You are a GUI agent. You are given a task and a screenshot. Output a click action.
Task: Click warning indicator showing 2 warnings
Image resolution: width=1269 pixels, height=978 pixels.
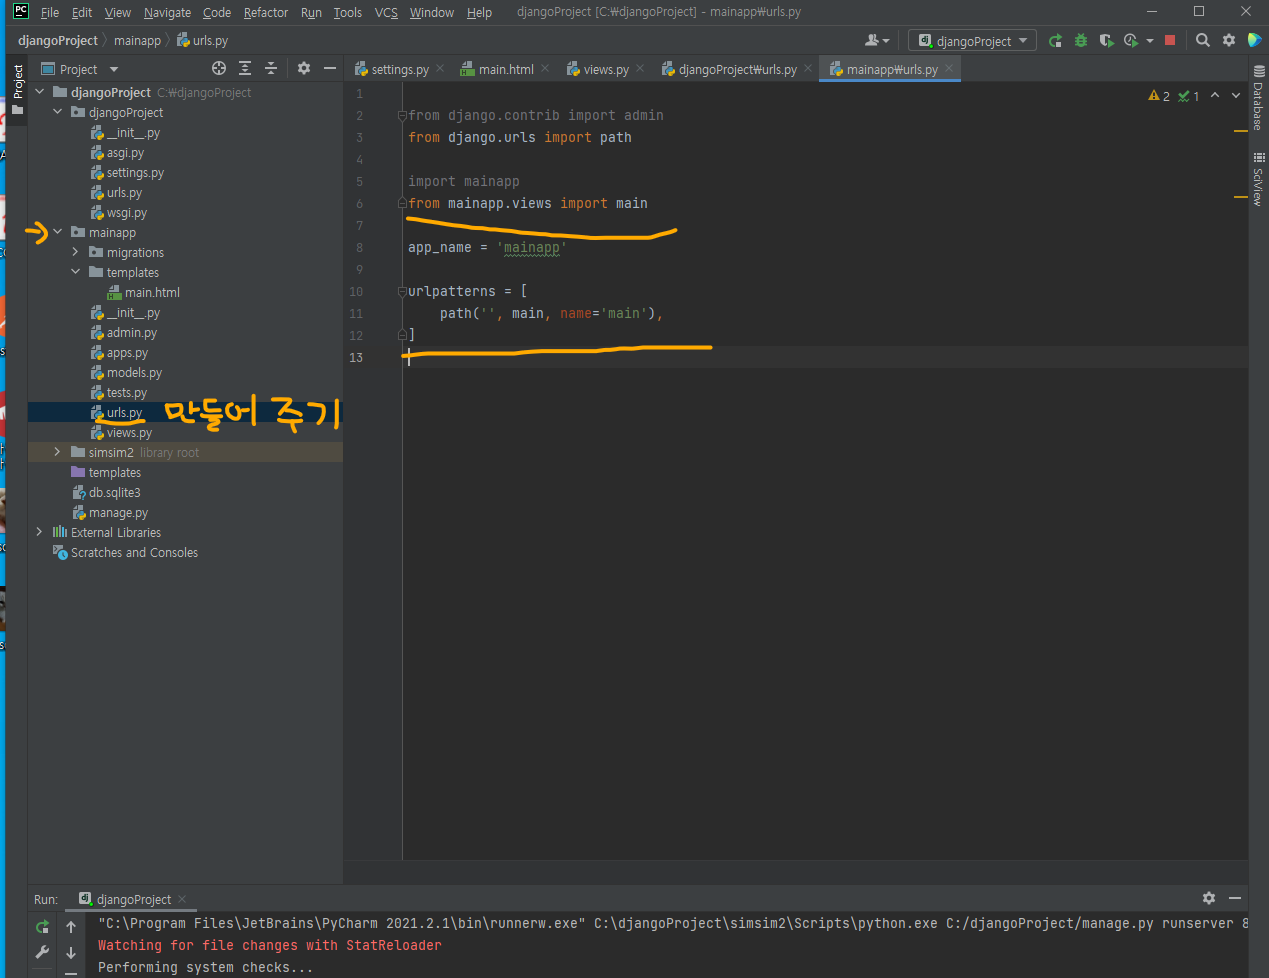pos(1159,96)
